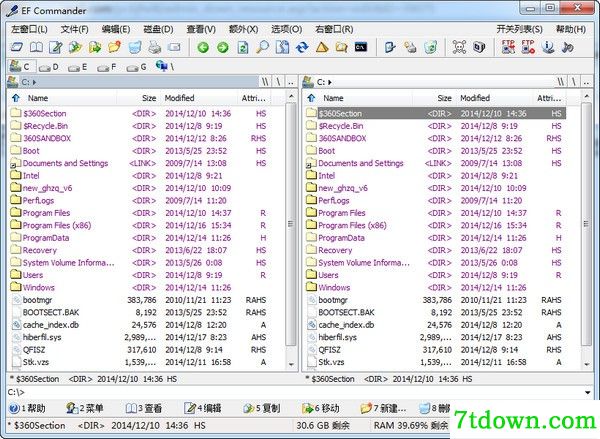Click the first toolbar icon, the parallelogram
This screenshot has height=439, width=600.
coord(16,47)
